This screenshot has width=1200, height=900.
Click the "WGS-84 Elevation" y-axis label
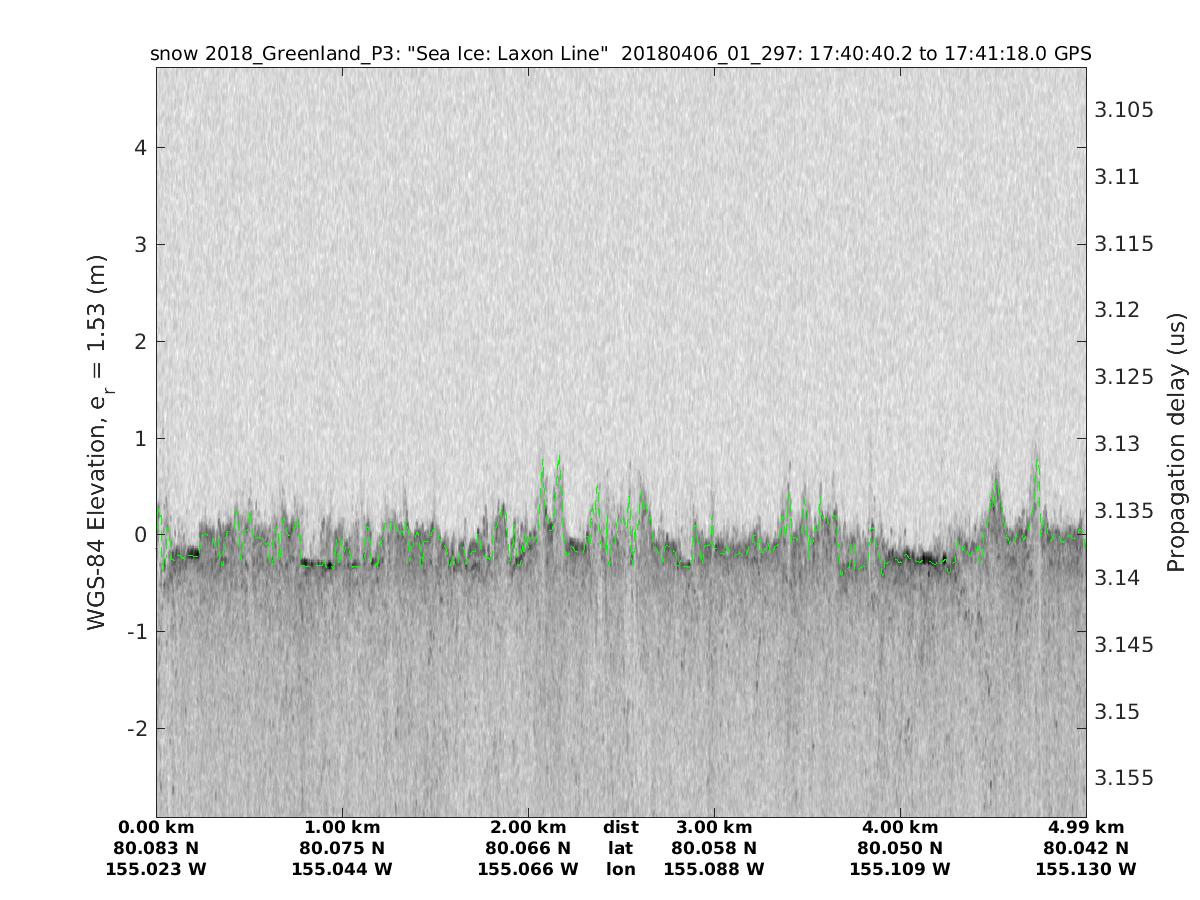coord(97,441)
